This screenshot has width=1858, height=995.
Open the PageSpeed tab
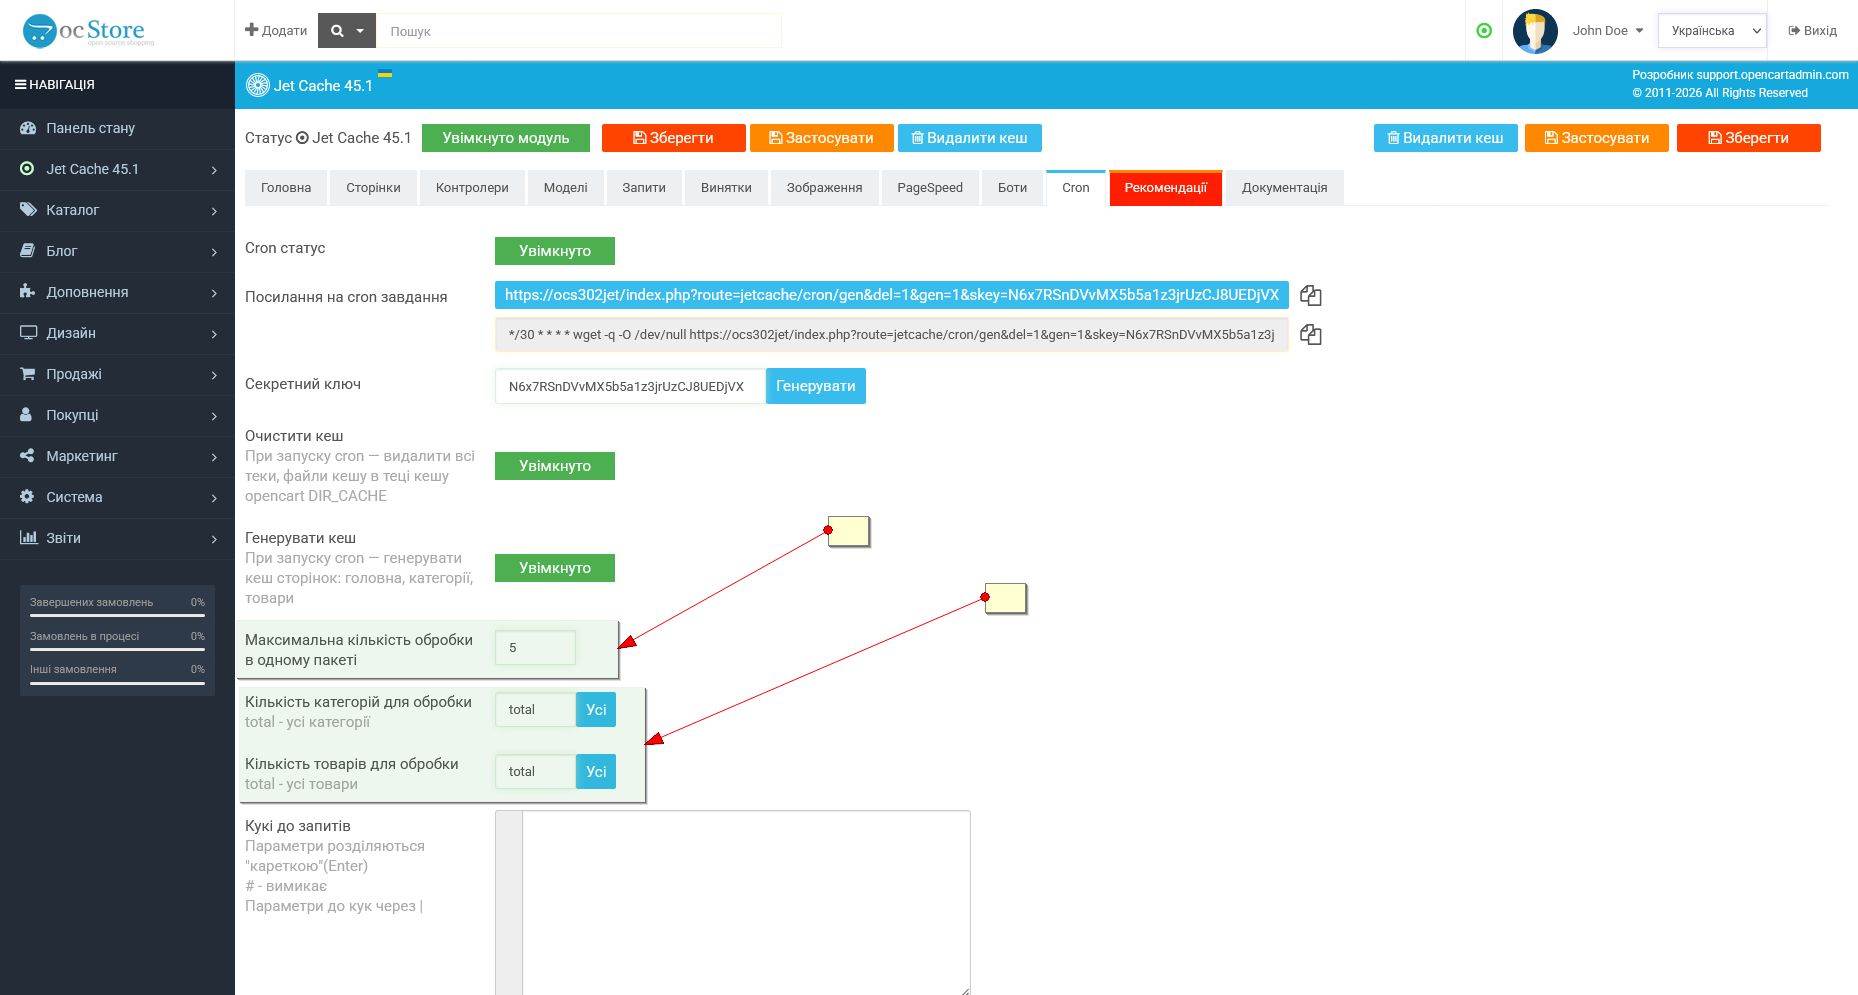click(930, 188)
